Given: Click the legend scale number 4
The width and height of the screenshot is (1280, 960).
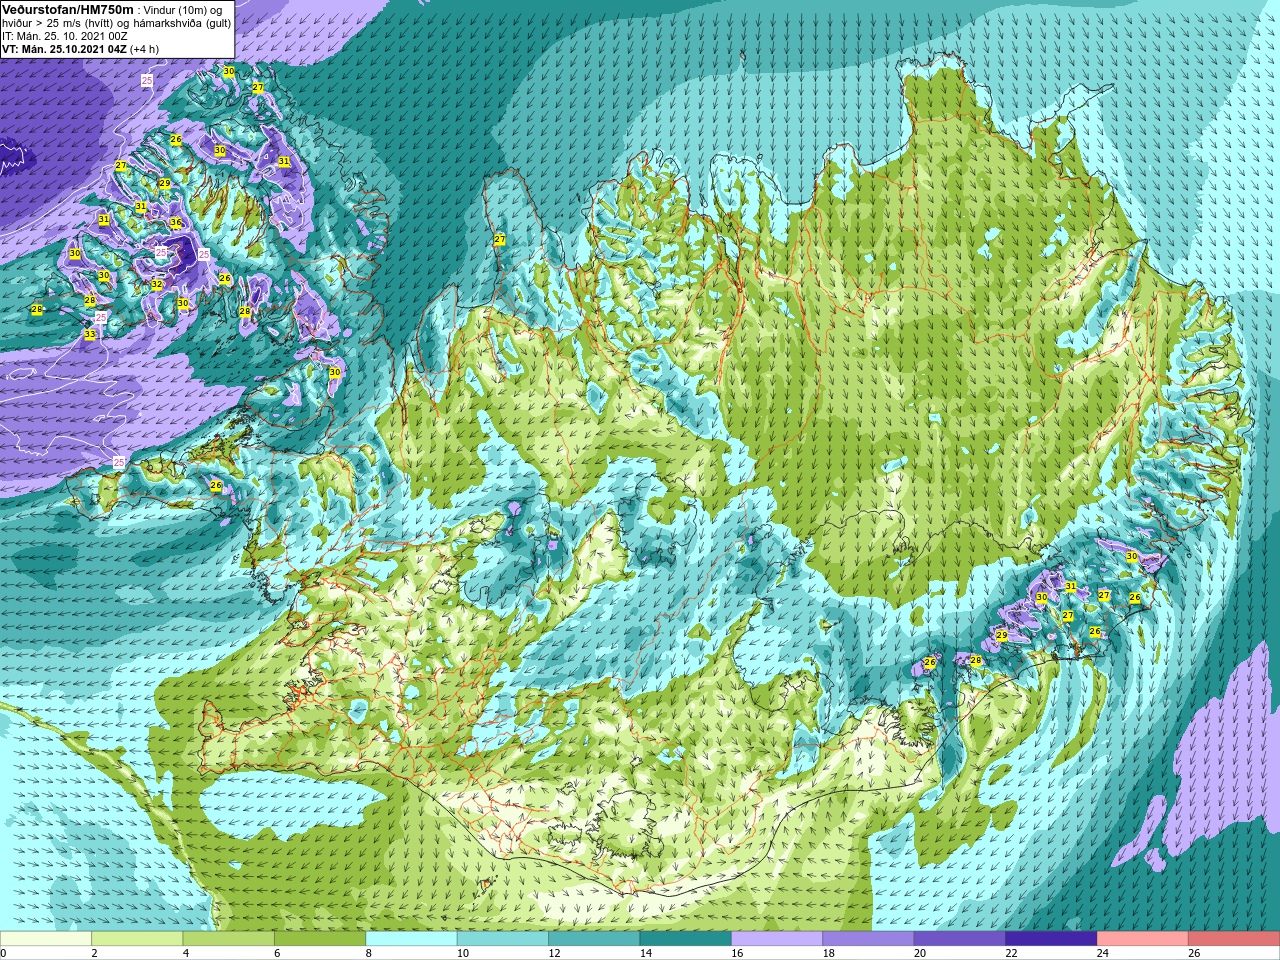Looking at the screenshot, I should 186,953.
